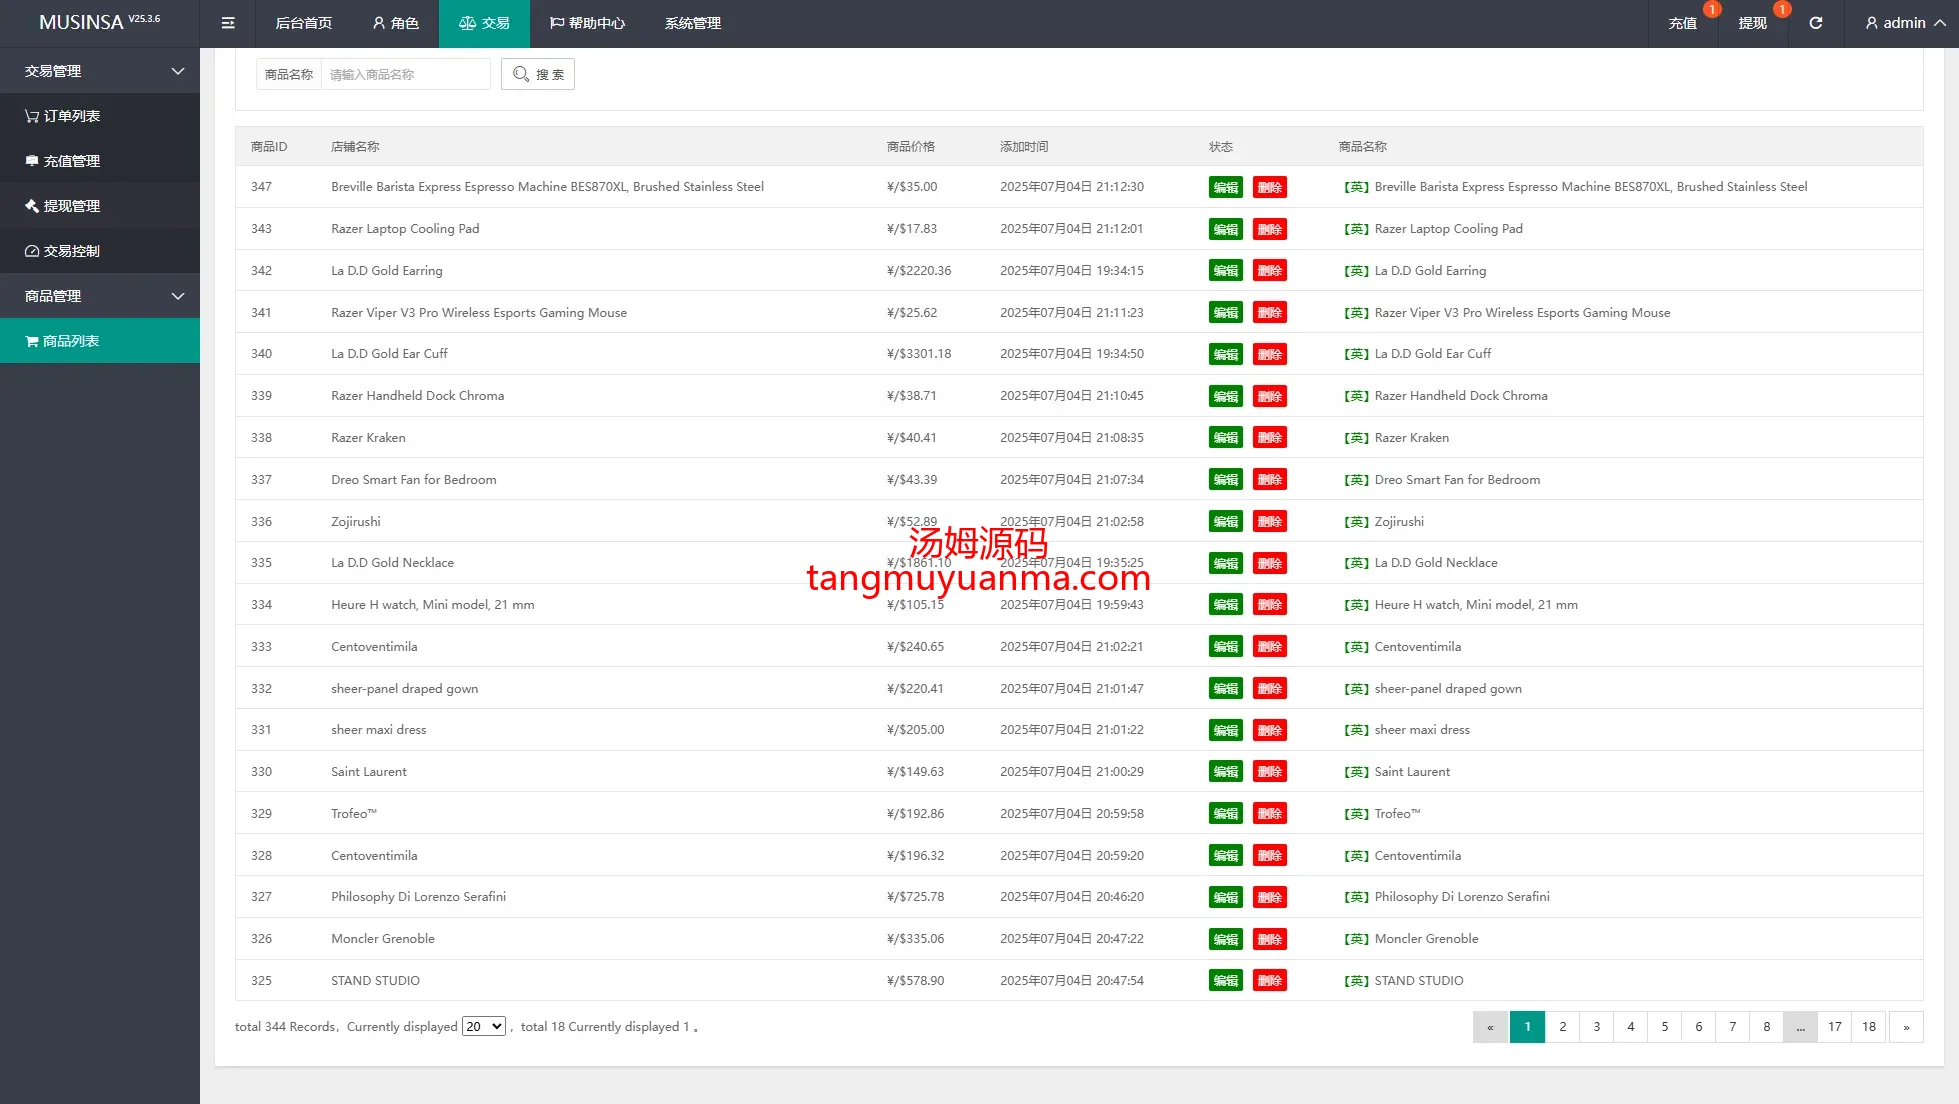Collapse the 商品管理 sidebar group
This screenshot has height=1104, width=1959.
[x=100, y=296]
